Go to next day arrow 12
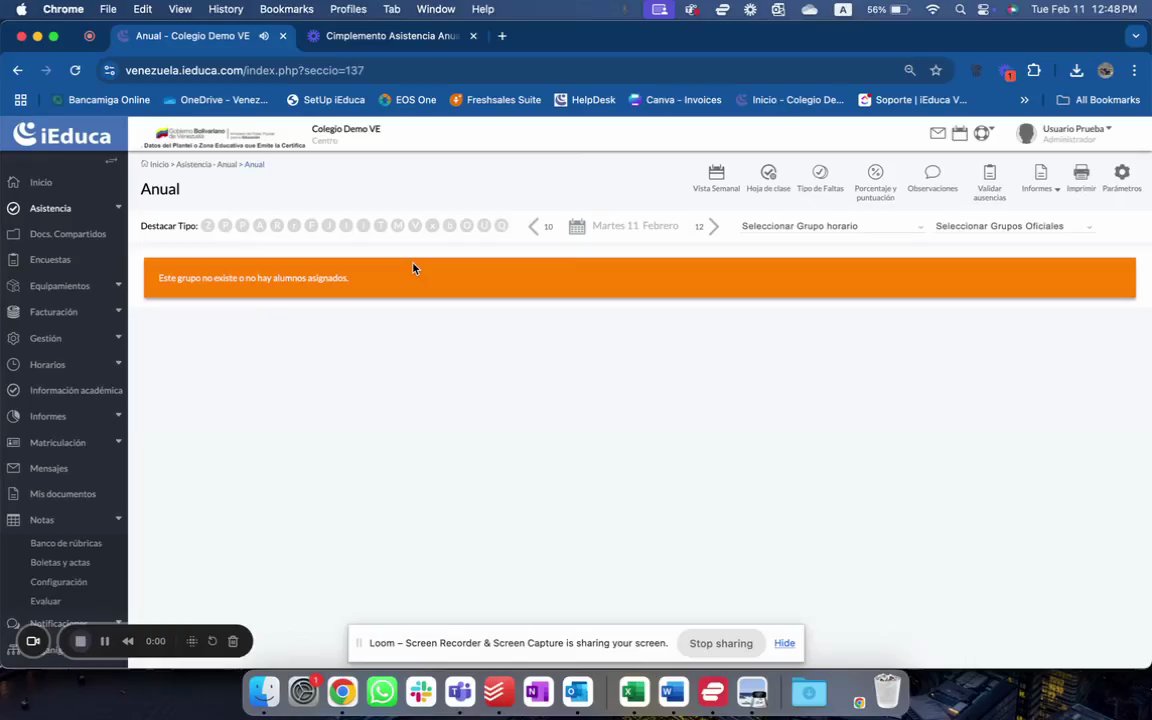This screenshot has width=1152, height=720. pyautogui.click(x=713, y=226)
